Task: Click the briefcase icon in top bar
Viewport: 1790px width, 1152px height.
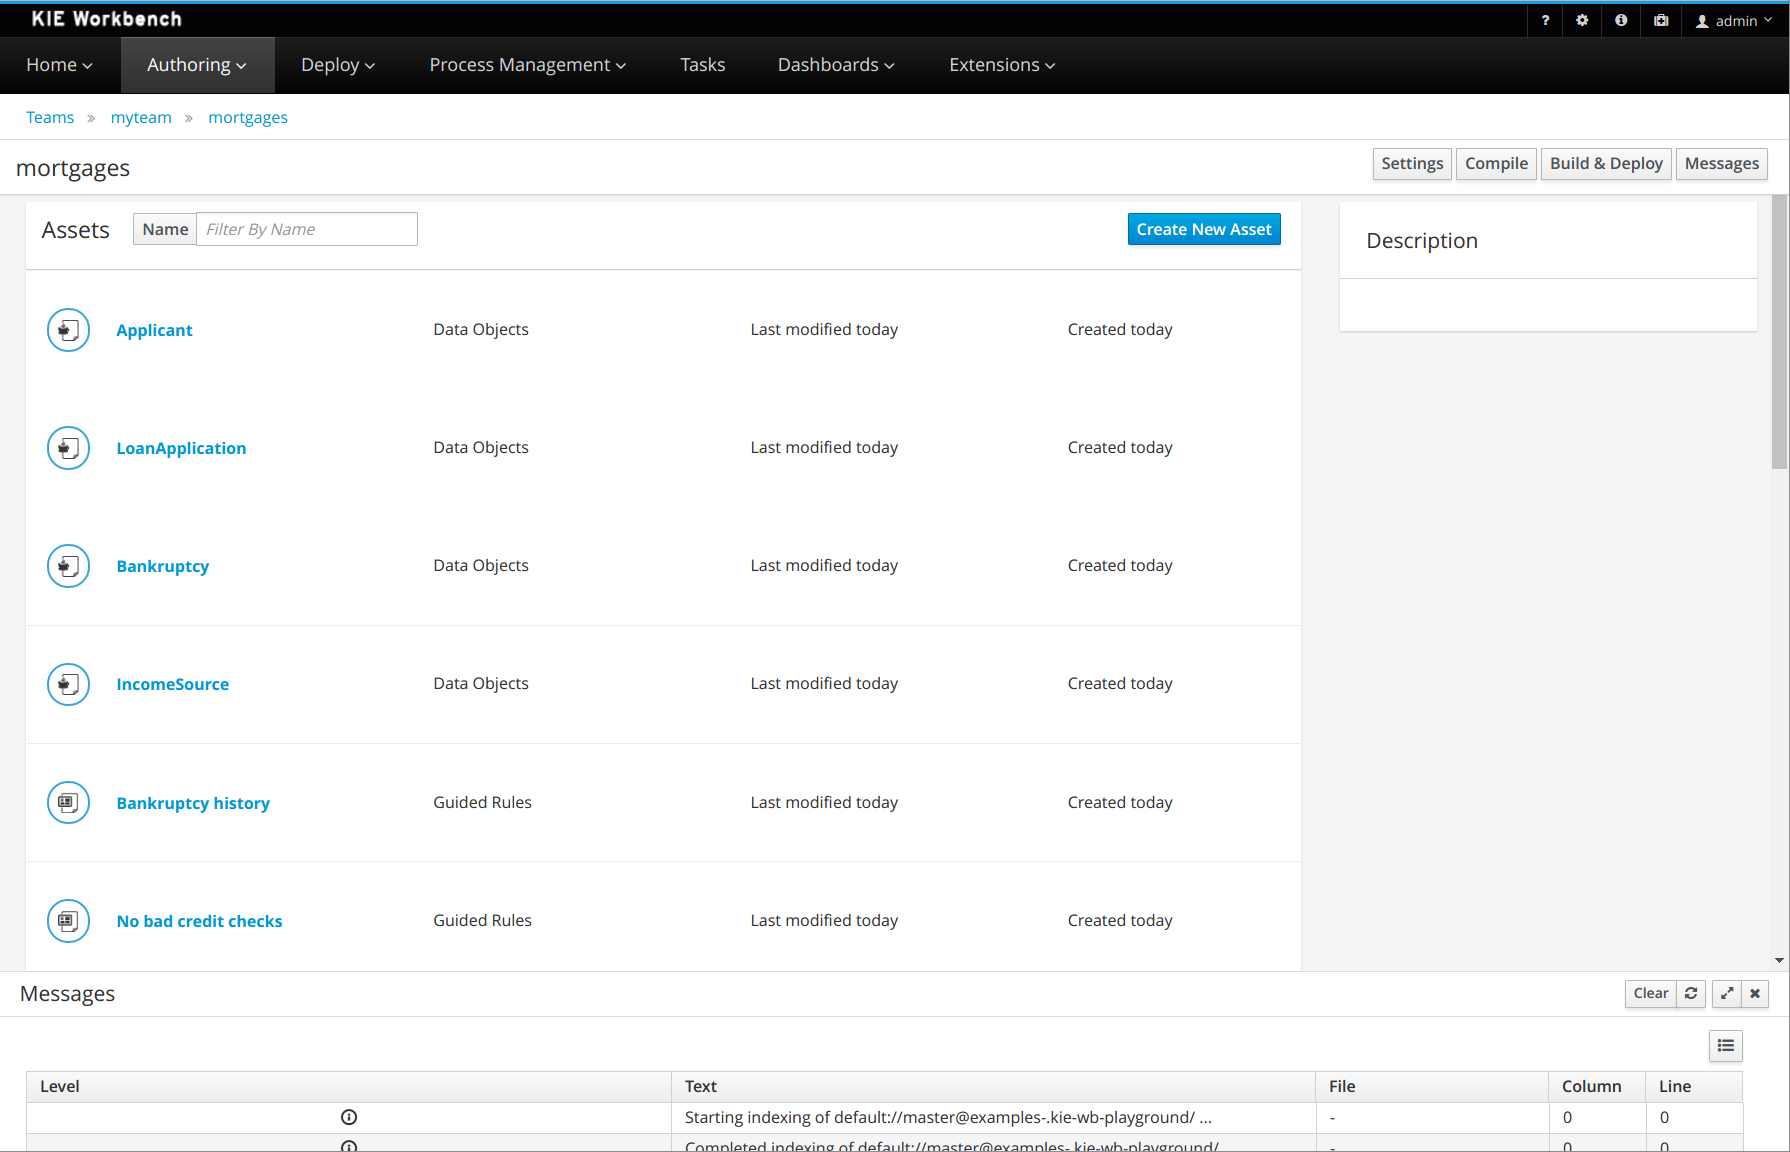Action: pos(1661,20)
